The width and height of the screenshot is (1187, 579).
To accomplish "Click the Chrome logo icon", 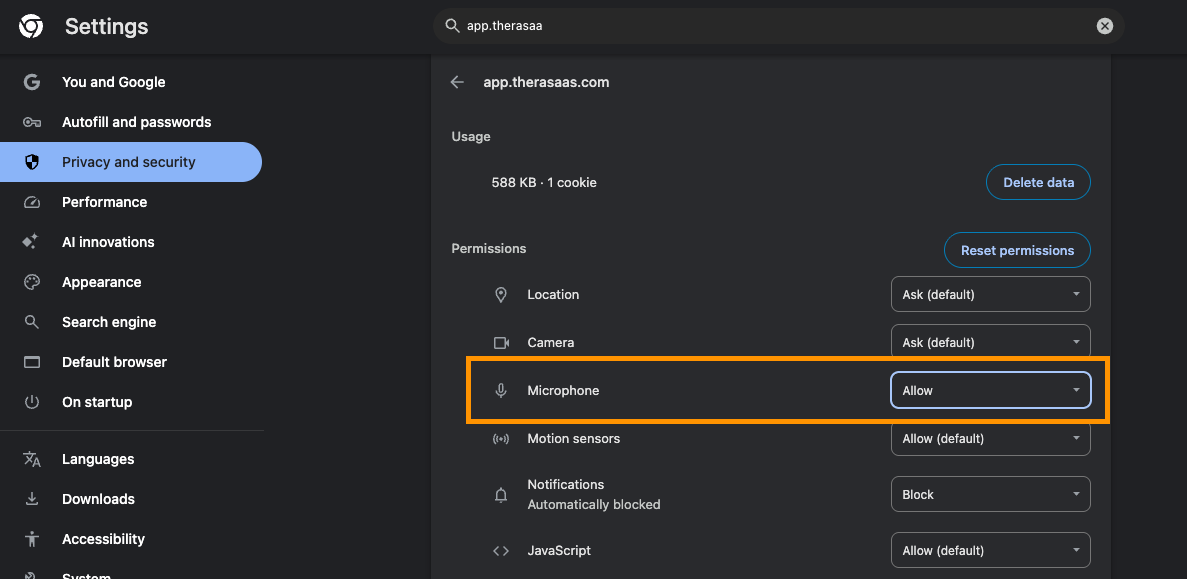I will pos(31,26).
